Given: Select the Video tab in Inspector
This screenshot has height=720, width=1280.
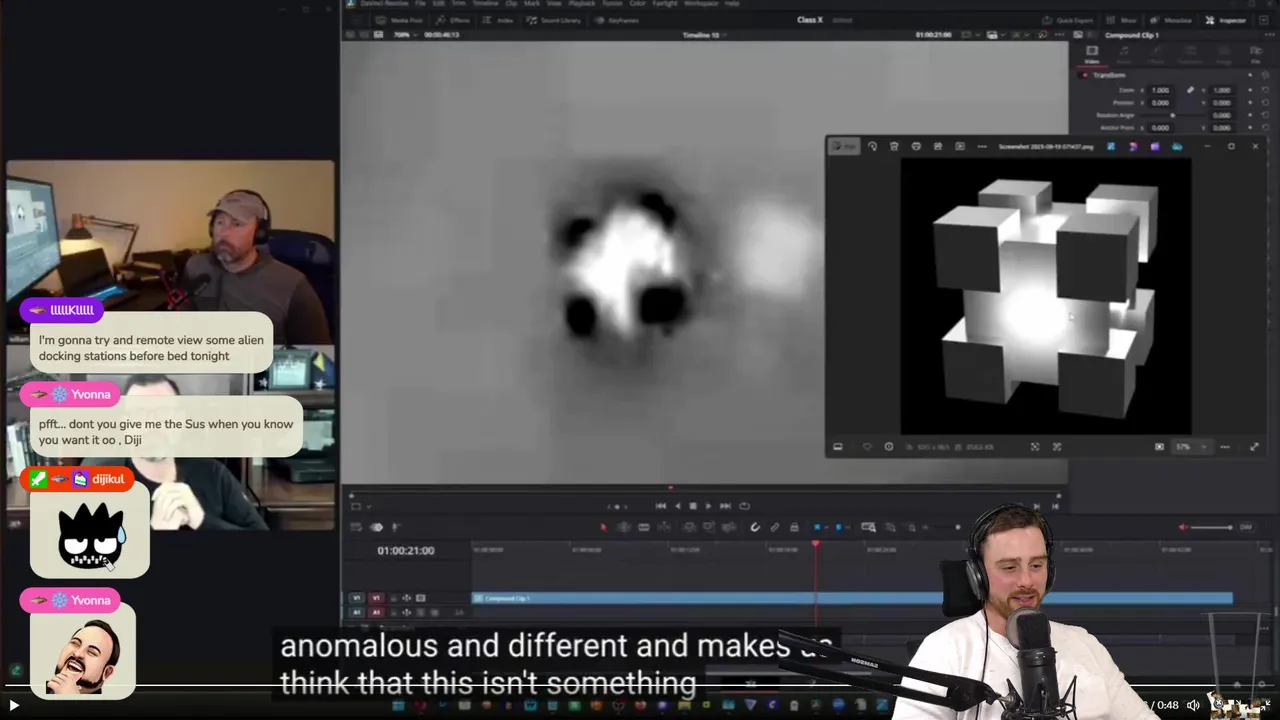Looking at the screenshot, I should click(1092, 55).
